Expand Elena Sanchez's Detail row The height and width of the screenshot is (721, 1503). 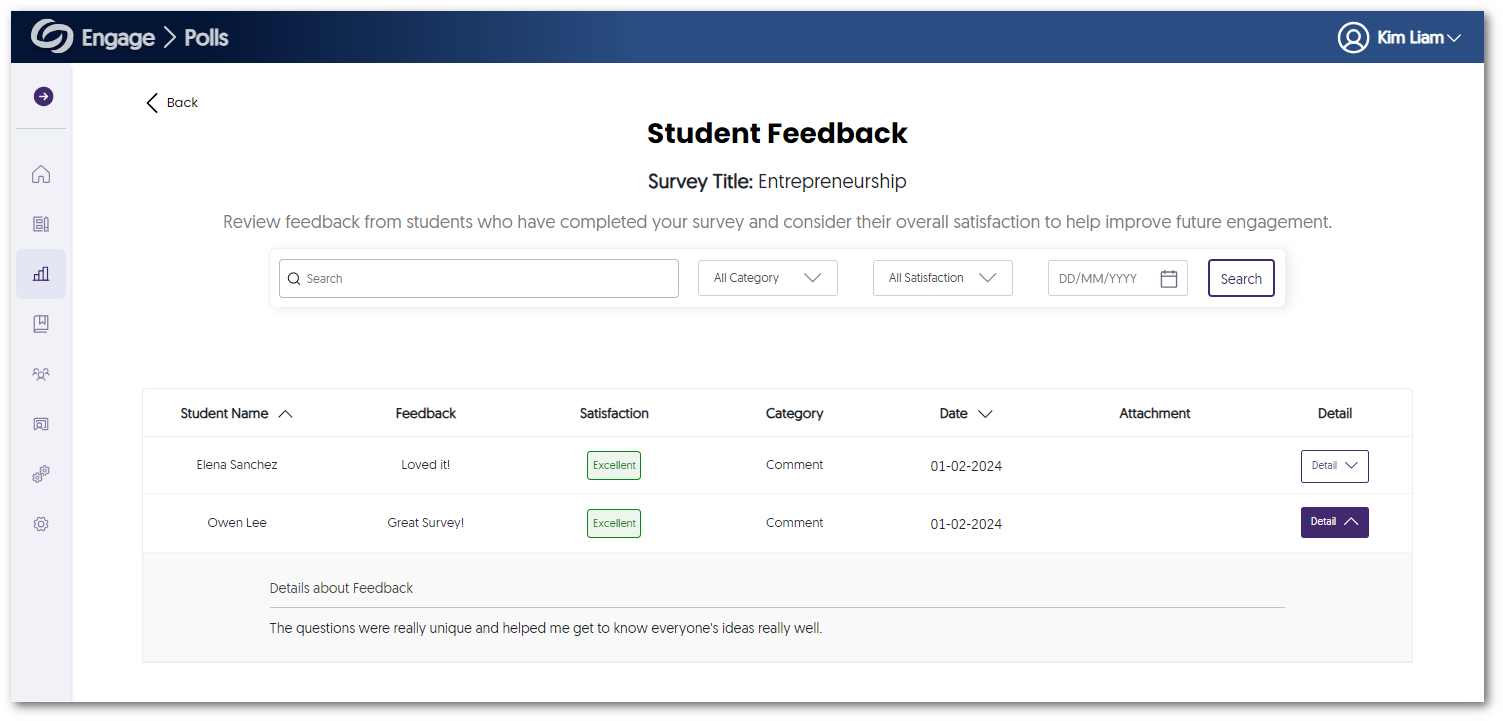1334,466
